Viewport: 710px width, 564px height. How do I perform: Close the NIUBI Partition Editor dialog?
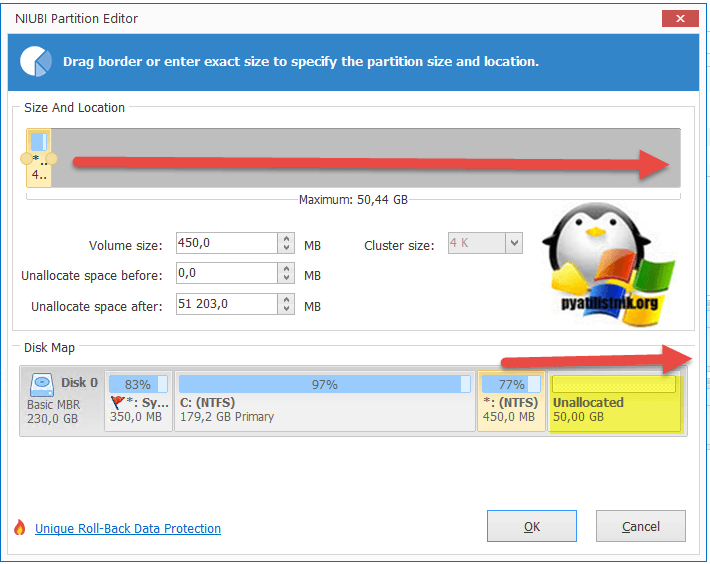pyautogui.click(x=680, y=19)
